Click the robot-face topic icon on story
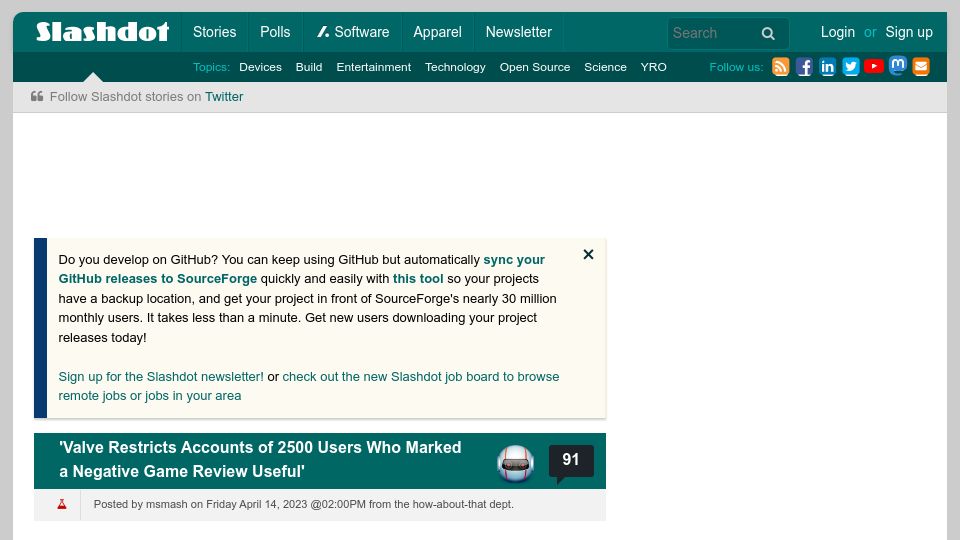Viewport: 960px width, 540px height. coord(516,463)
